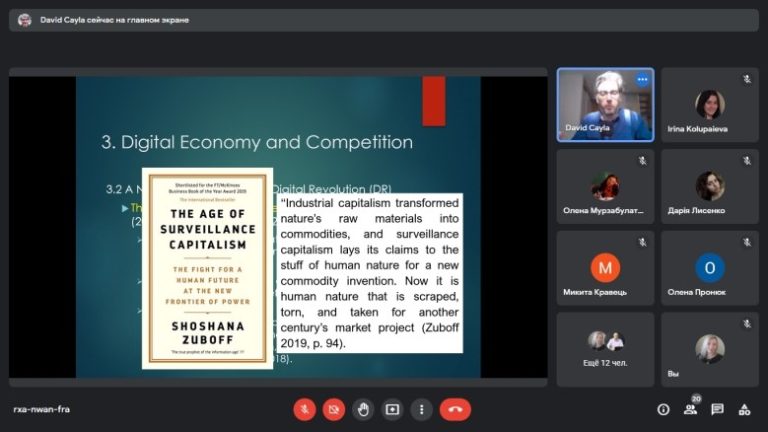Unmute the microphone button

click(304, 409)
